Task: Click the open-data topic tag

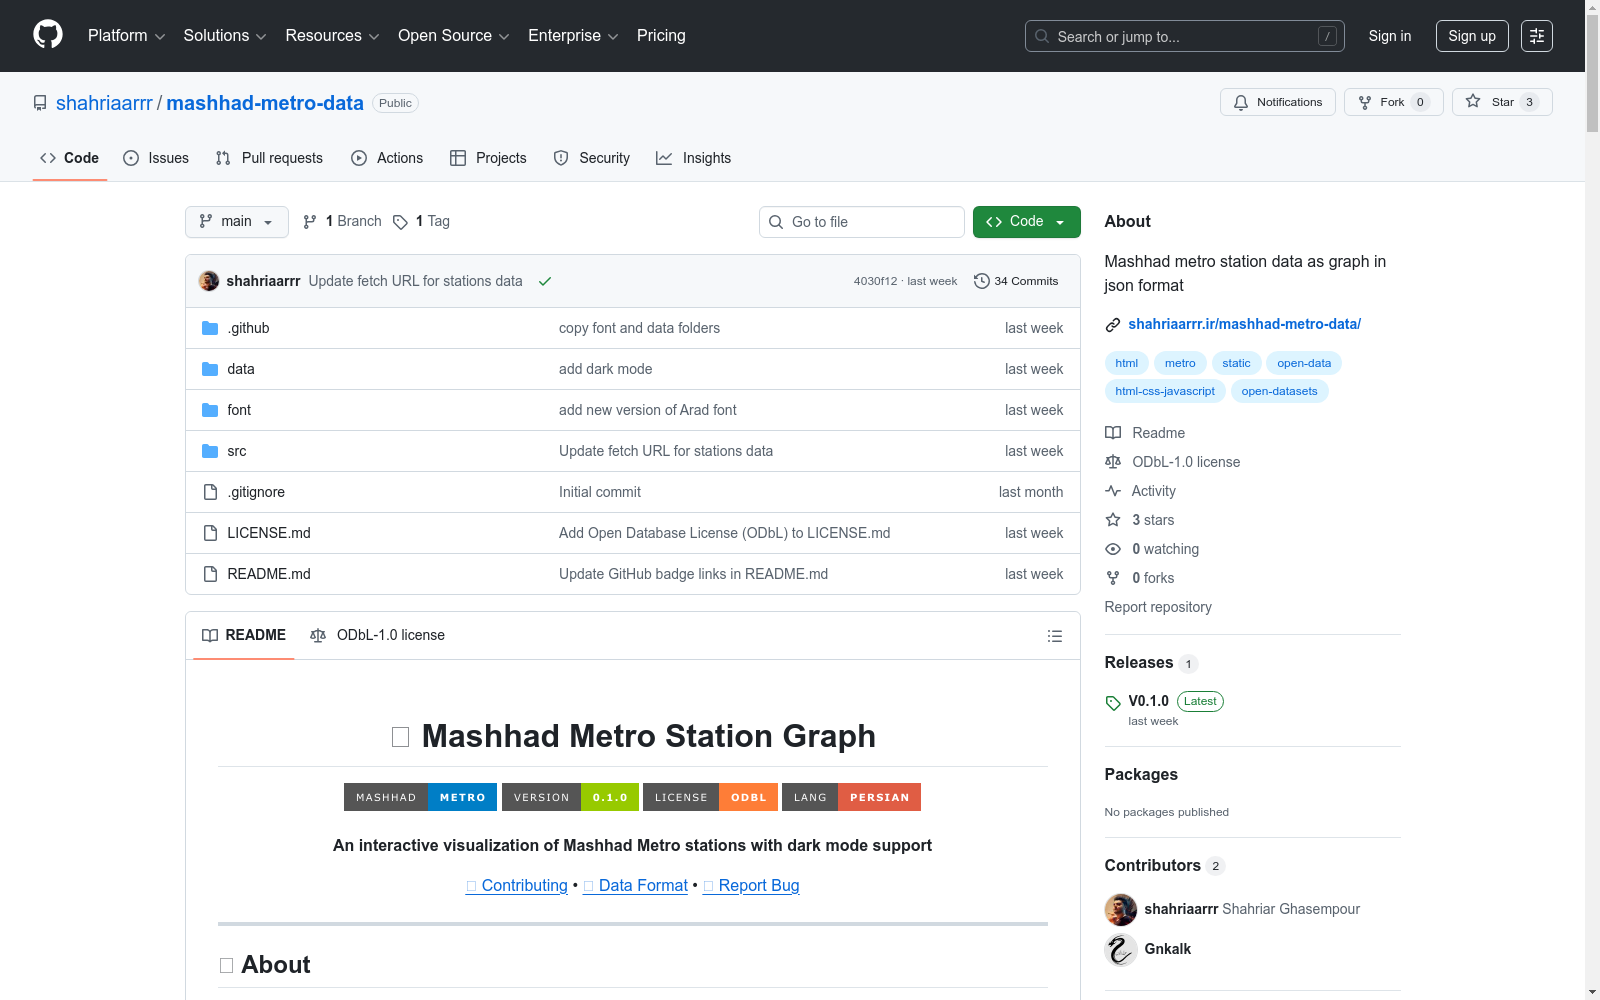Action: coord(1304,363)
